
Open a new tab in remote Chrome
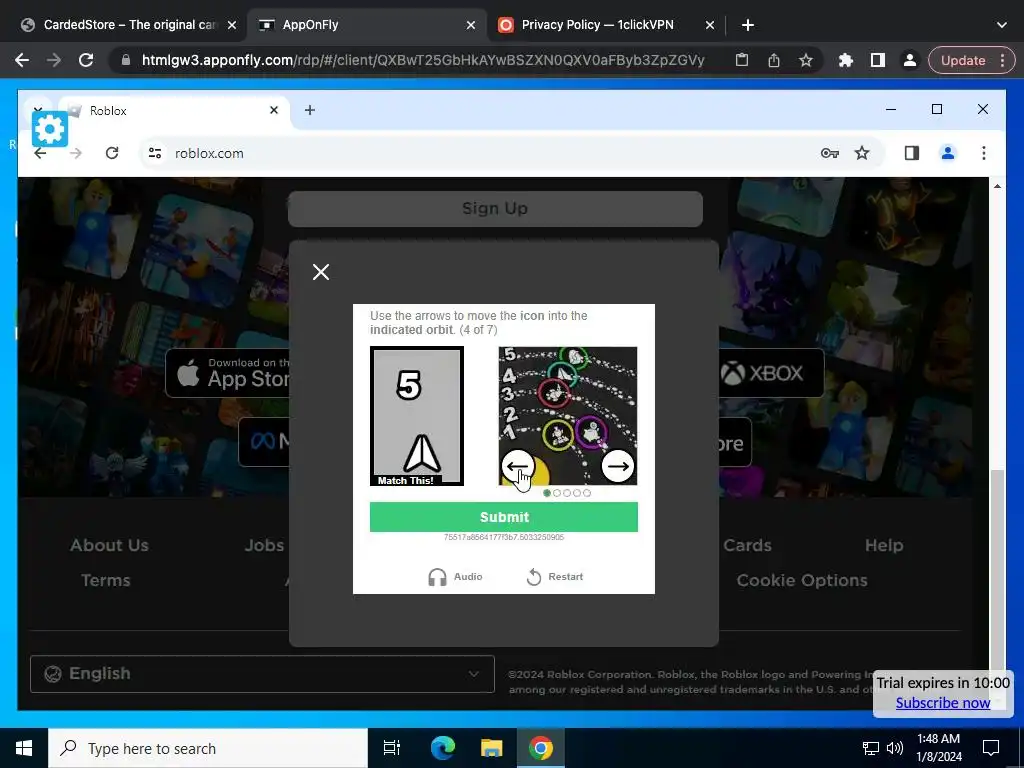[x=310, y=110]
